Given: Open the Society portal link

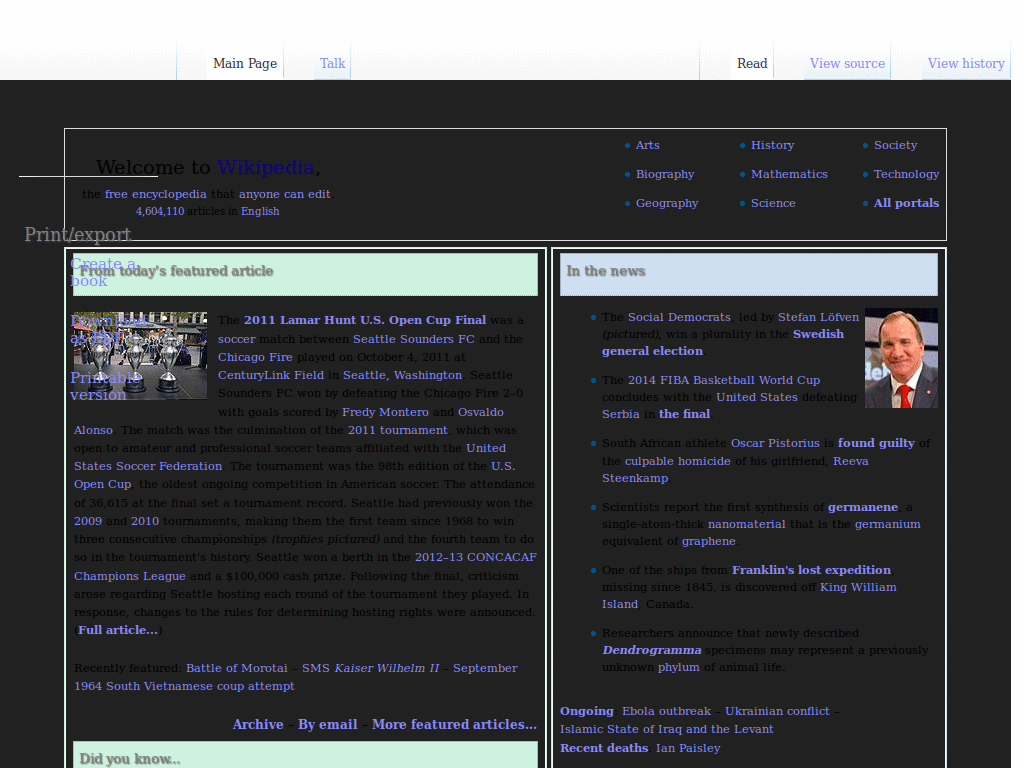Looking at the screenshot, I should (895, 145).
